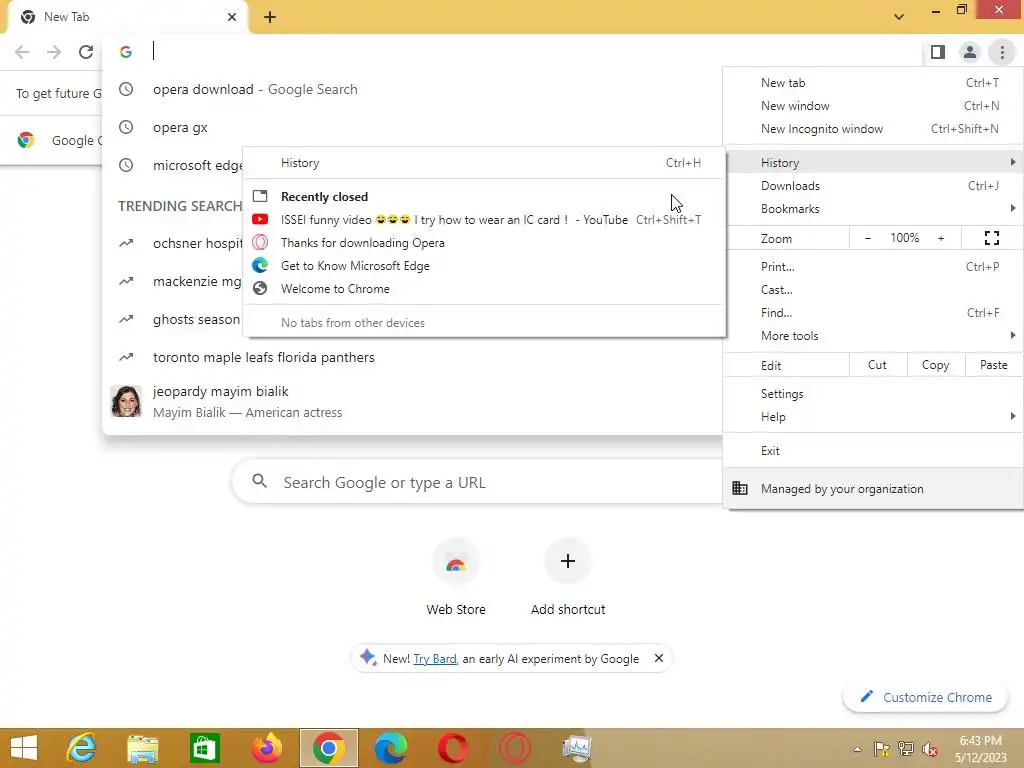1024x768 pixels.
Task: Expand the Help submenu
Action: point(873,417)
